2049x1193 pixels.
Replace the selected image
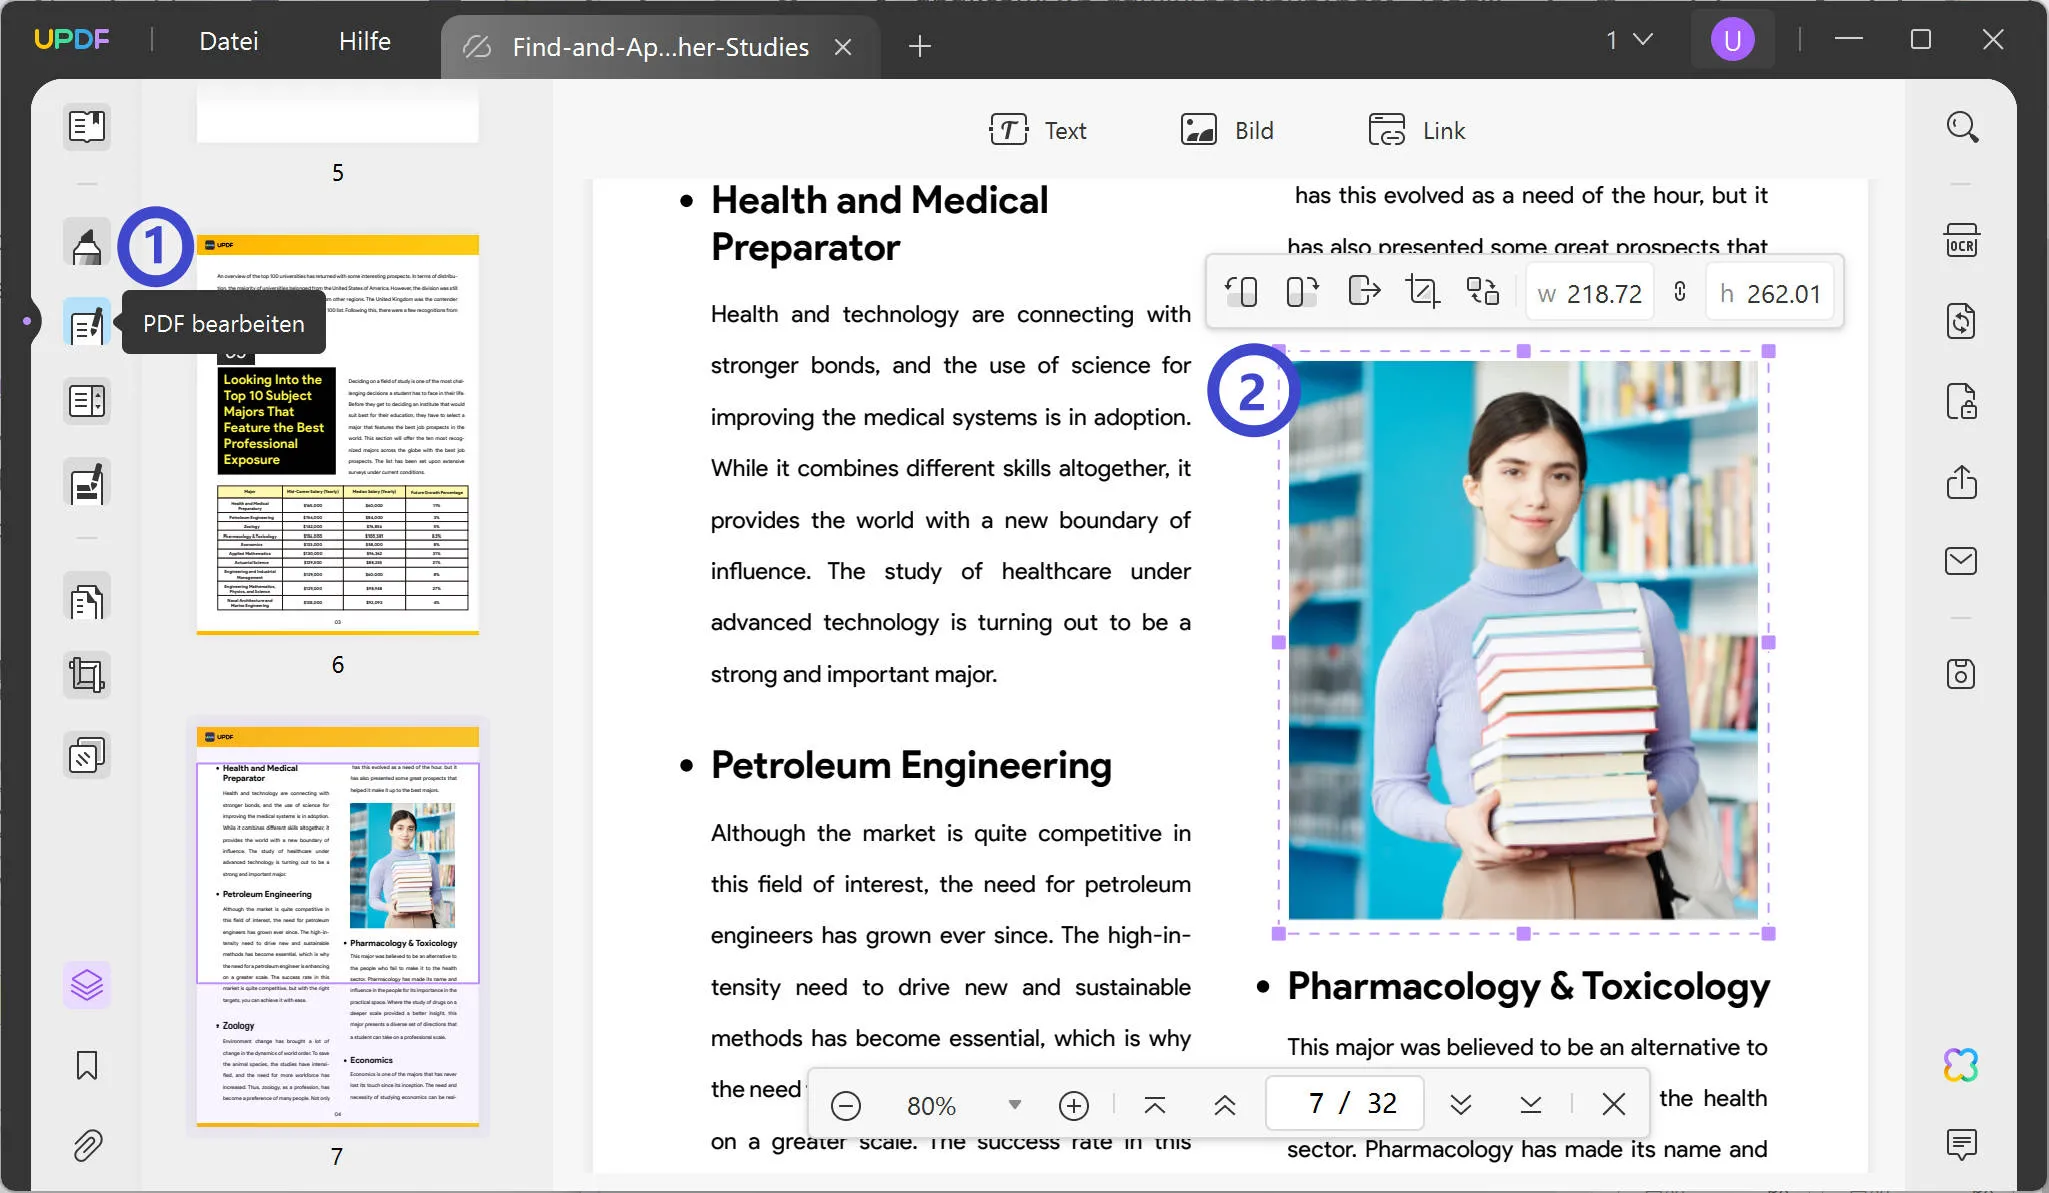pos(1483,292)
